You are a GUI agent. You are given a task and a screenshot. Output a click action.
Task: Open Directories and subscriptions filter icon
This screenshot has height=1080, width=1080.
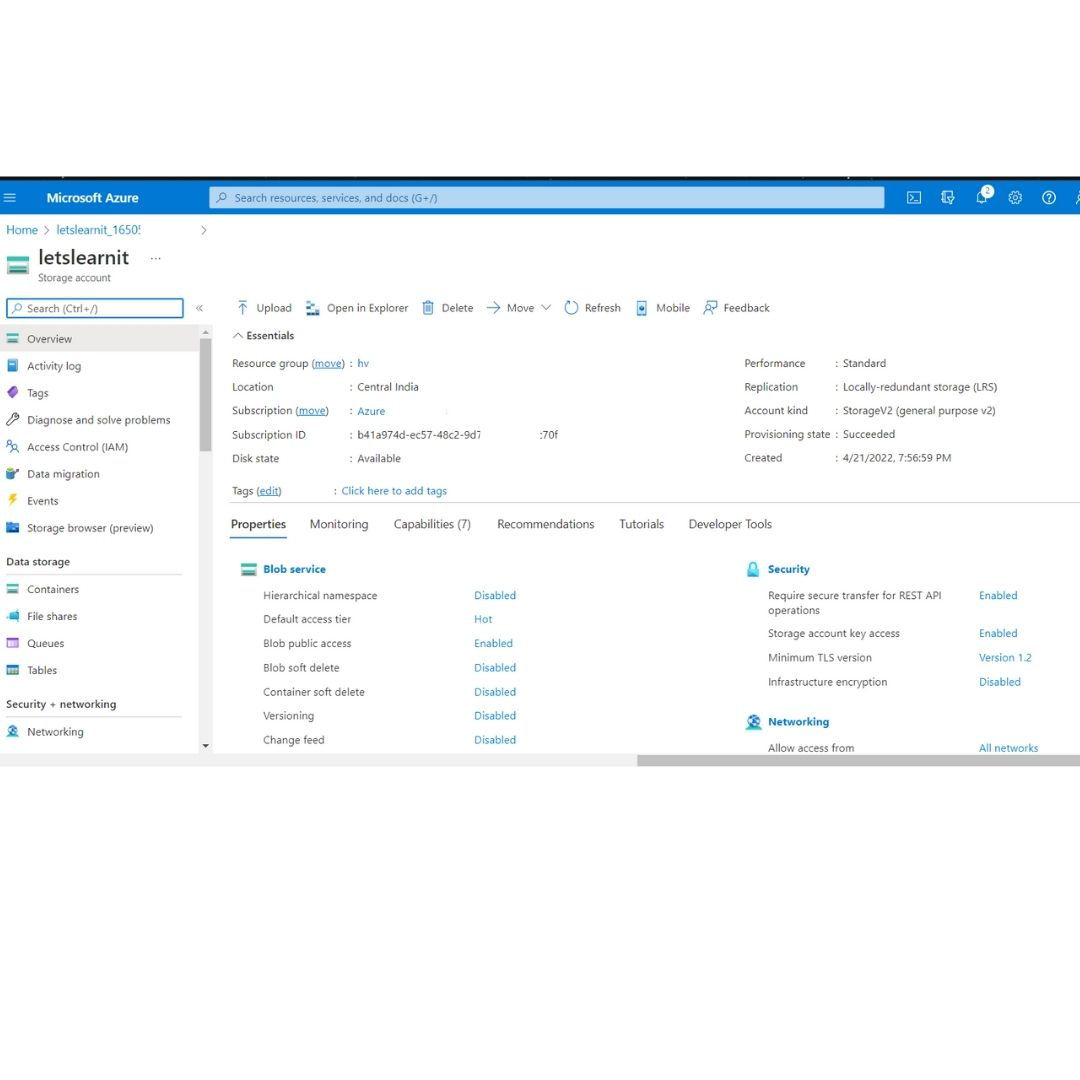point(948,198)
